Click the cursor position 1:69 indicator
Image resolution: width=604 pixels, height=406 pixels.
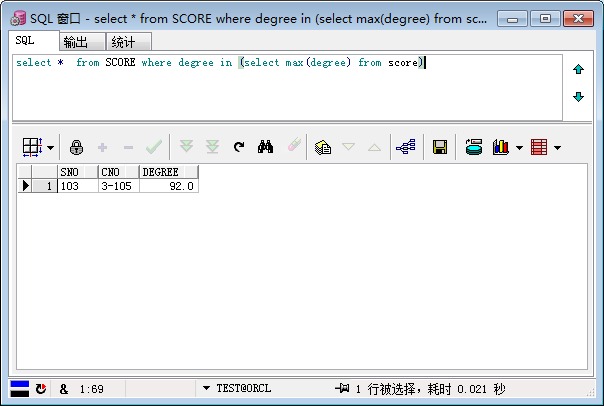[91, 389]
